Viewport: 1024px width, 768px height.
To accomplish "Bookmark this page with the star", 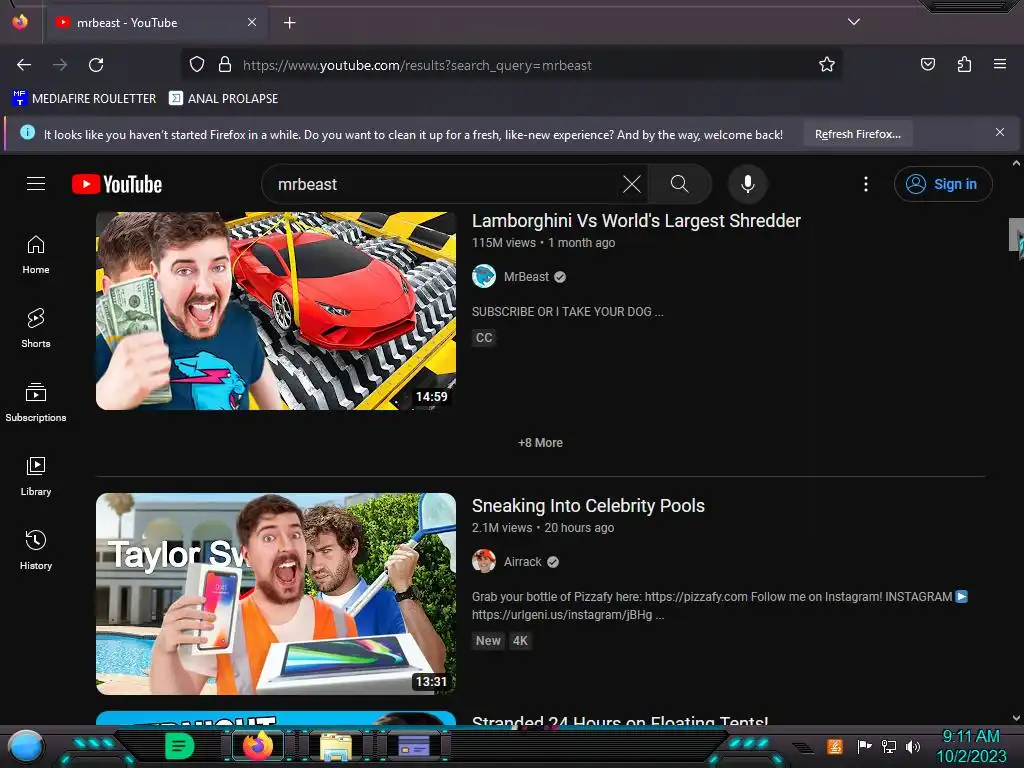I will tap(827, 65).
